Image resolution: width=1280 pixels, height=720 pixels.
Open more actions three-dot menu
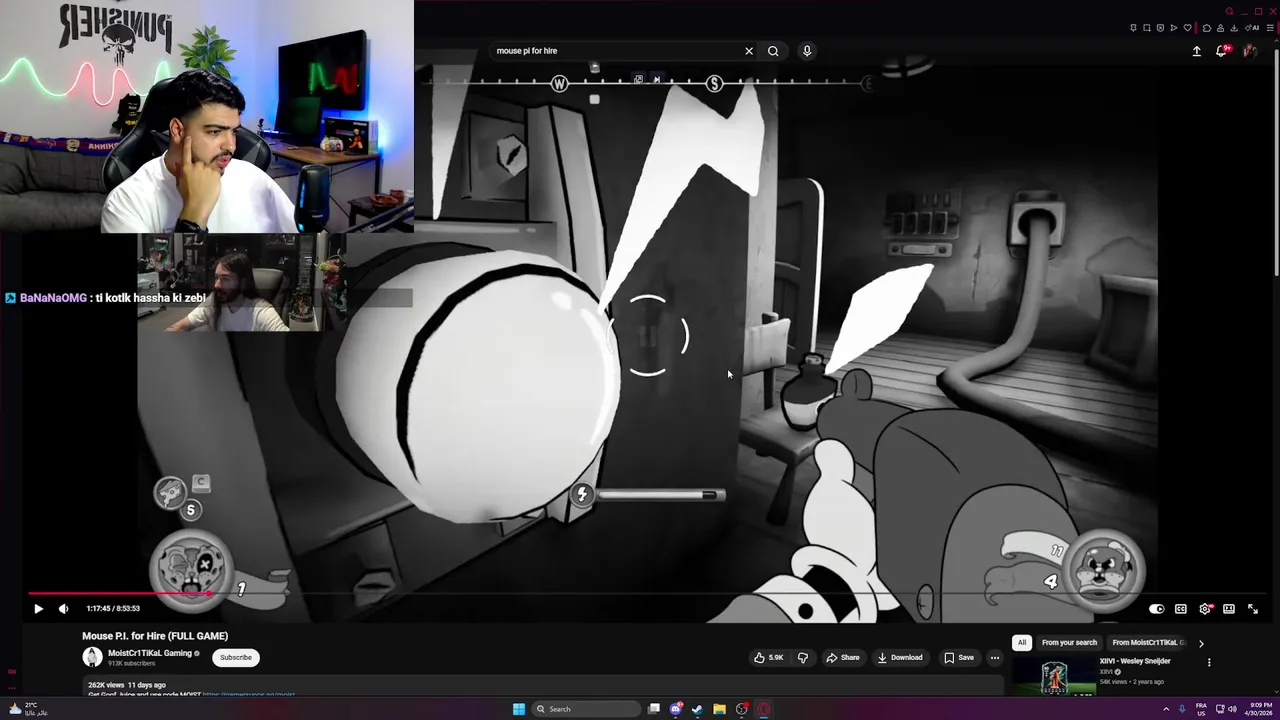(994, 657)
